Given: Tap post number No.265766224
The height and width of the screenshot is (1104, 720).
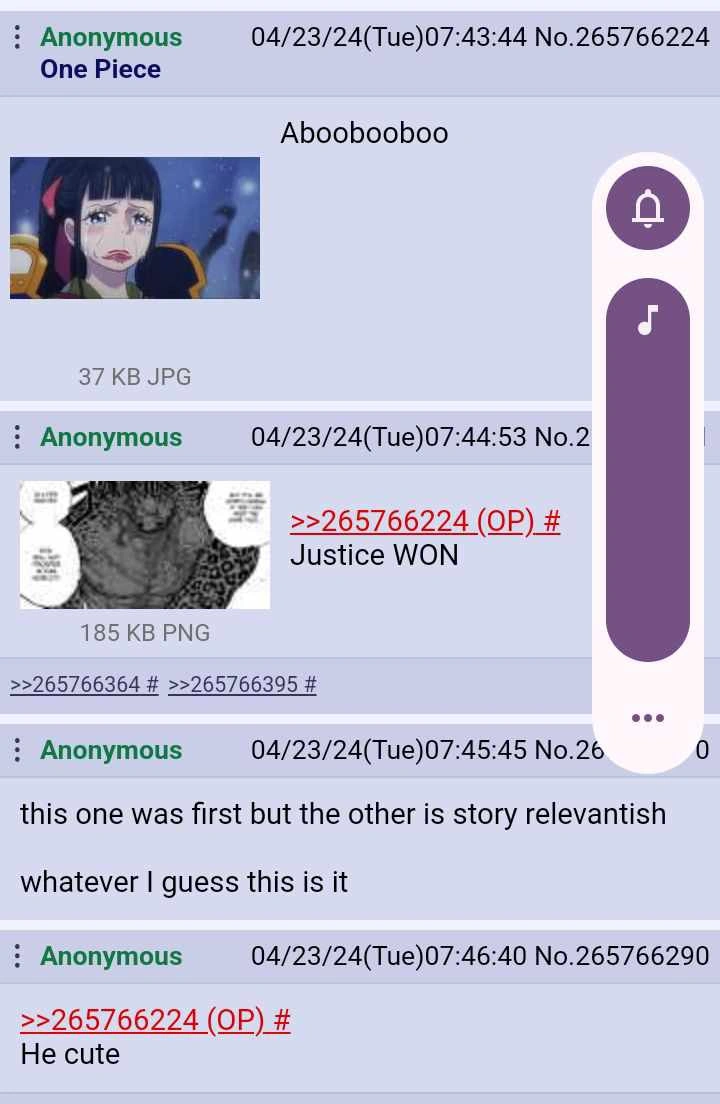Looking at the screenshot, I should tap(622, 37).
